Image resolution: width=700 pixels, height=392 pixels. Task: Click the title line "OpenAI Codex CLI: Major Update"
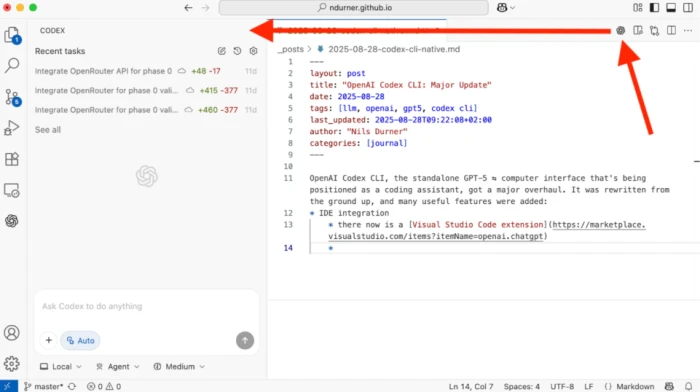point(400,85)
